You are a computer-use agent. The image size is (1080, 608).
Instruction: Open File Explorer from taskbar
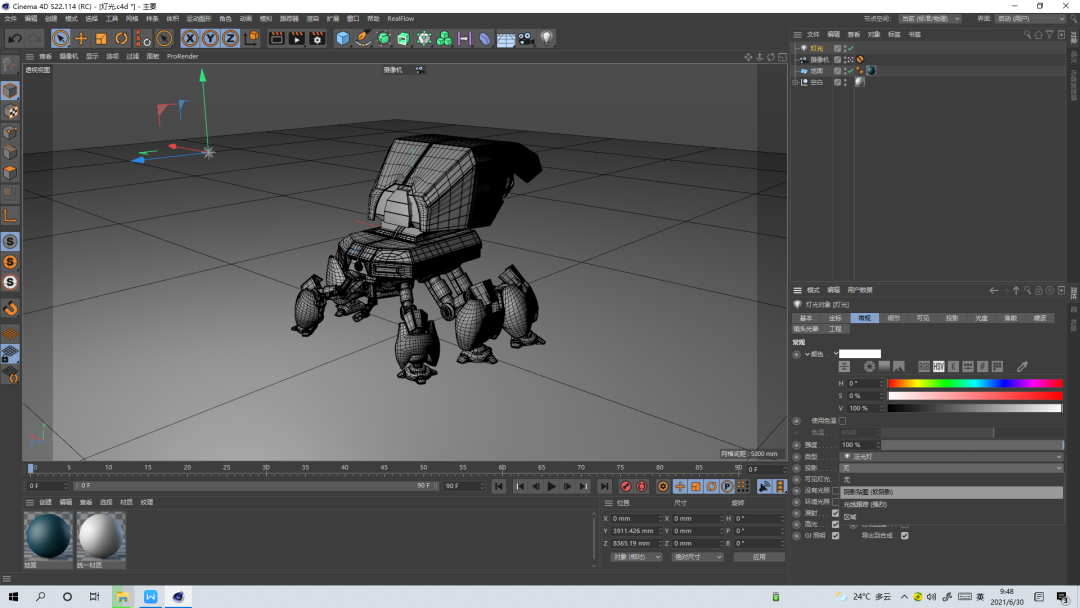click(x=123, y=596)
